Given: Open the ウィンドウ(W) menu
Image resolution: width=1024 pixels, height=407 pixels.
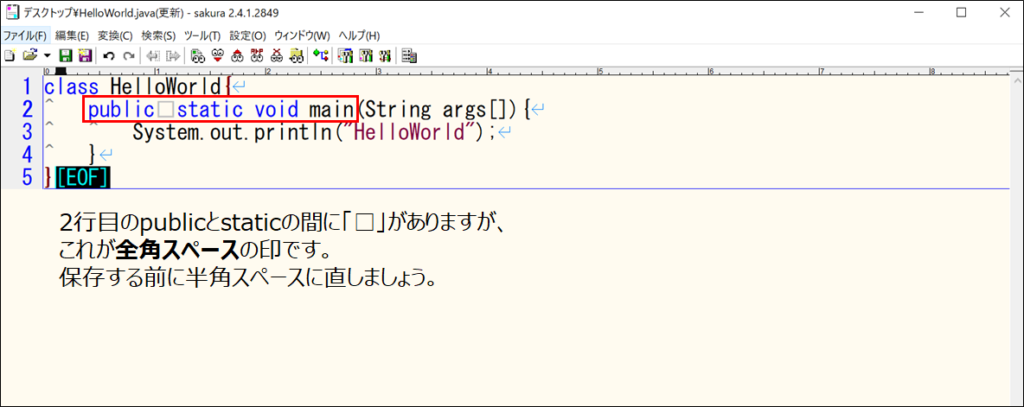Looking at the screenshot, I should point(302,35).
